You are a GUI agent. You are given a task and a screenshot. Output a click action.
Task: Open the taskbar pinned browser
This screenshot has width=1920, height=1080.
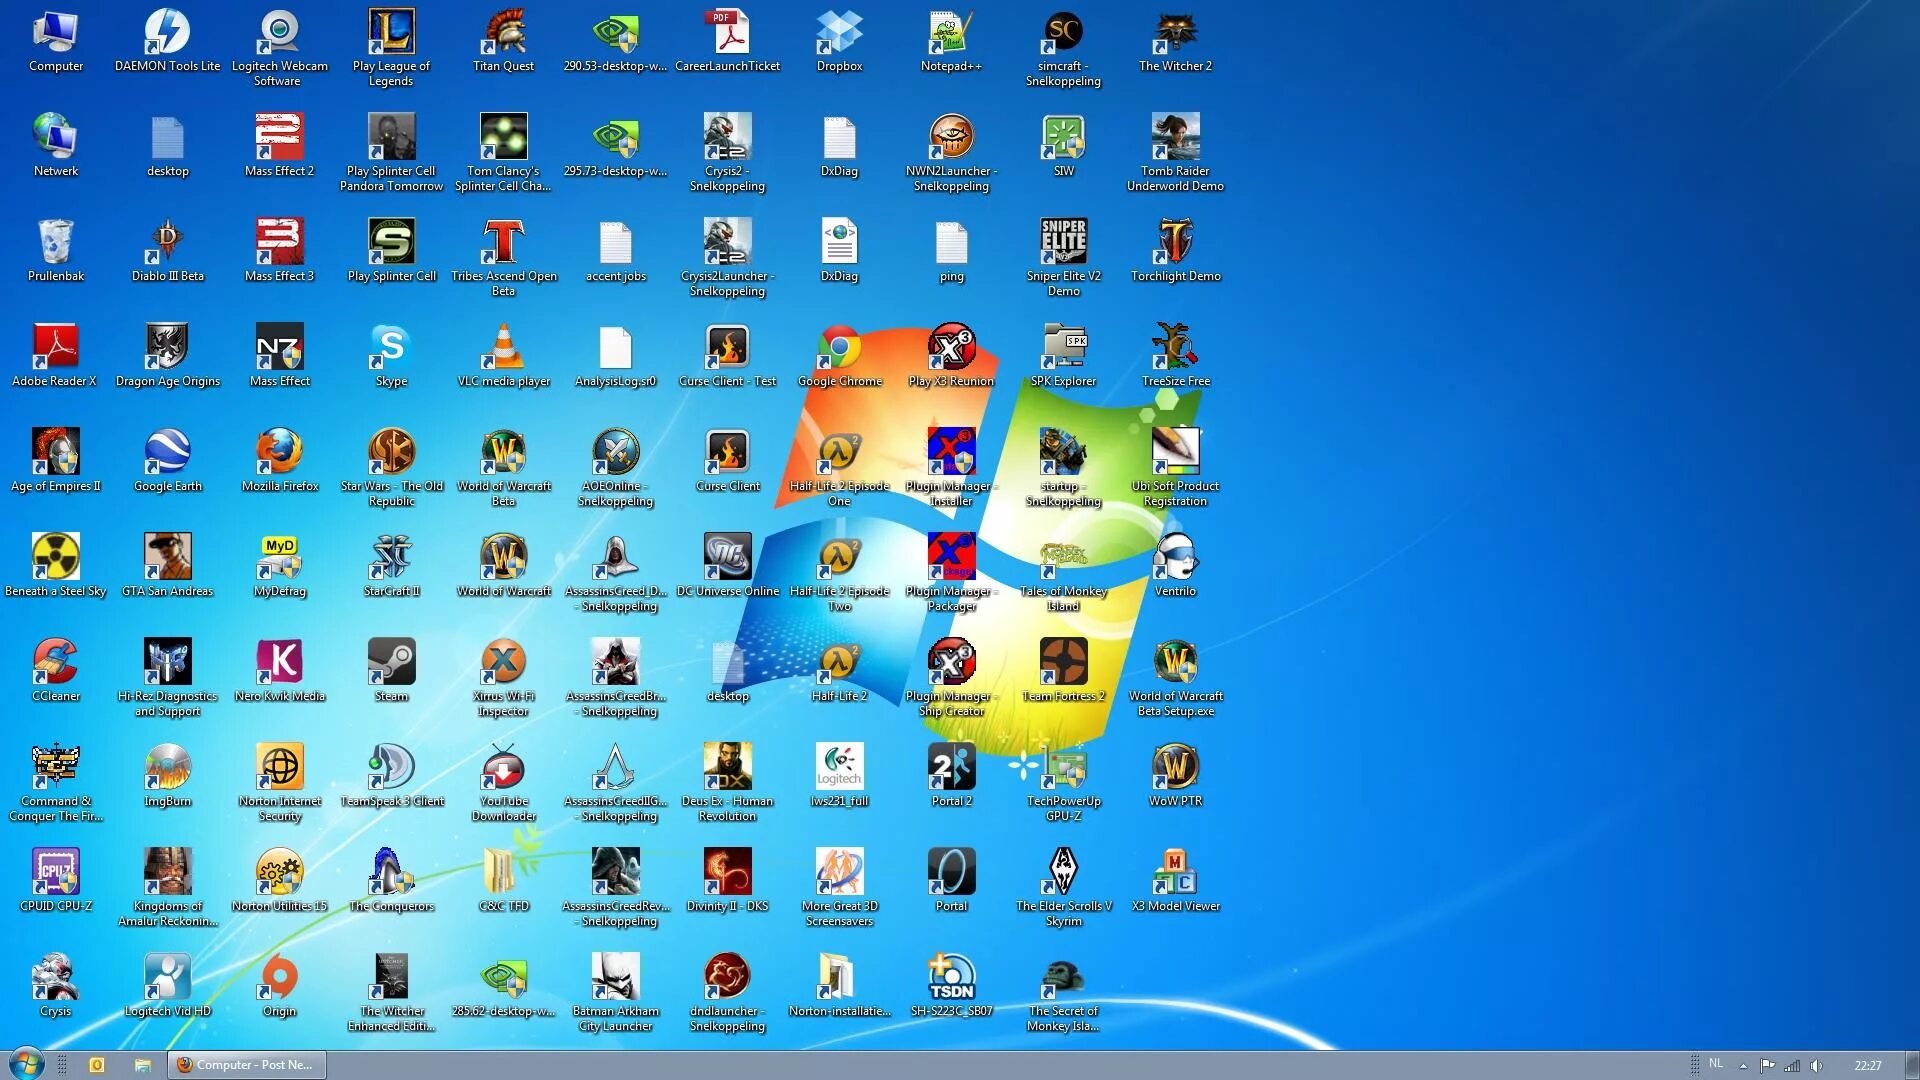coord(185,1064)
